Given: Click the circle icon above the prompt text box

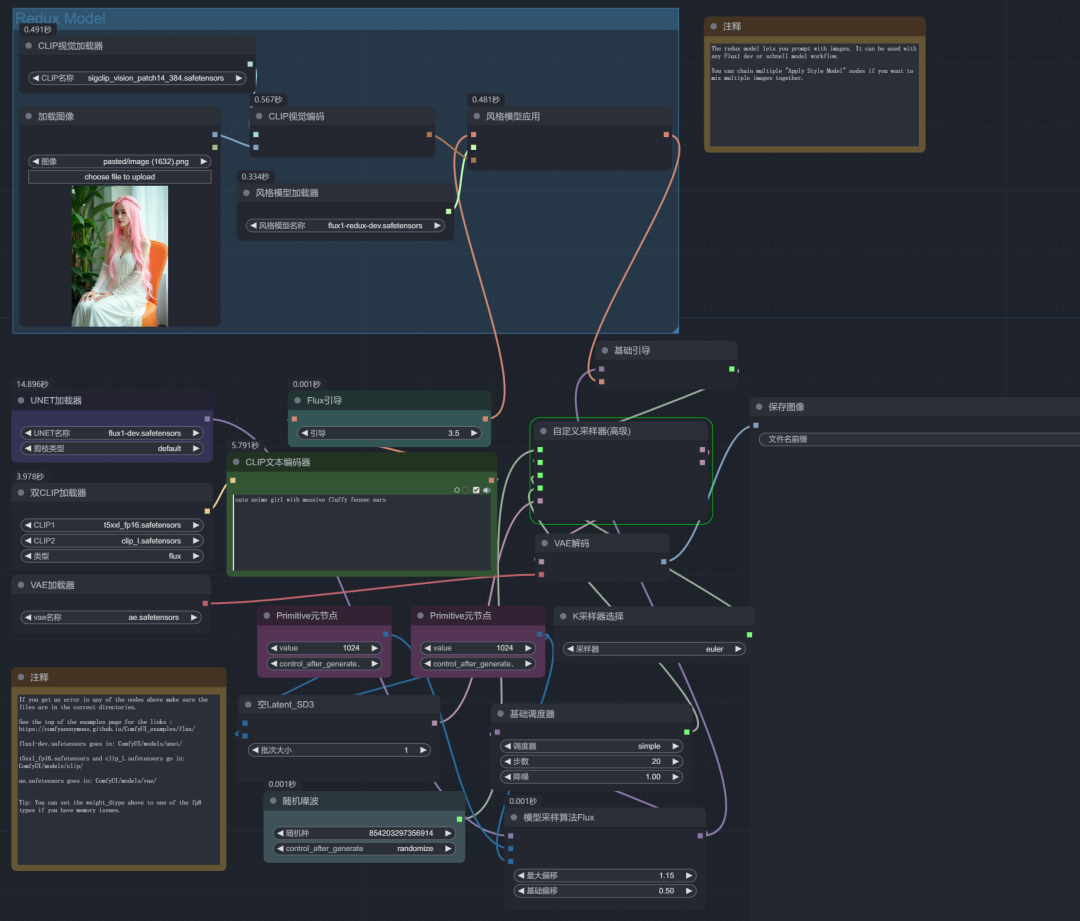Looking at the screenshot, I should [457, 490].
